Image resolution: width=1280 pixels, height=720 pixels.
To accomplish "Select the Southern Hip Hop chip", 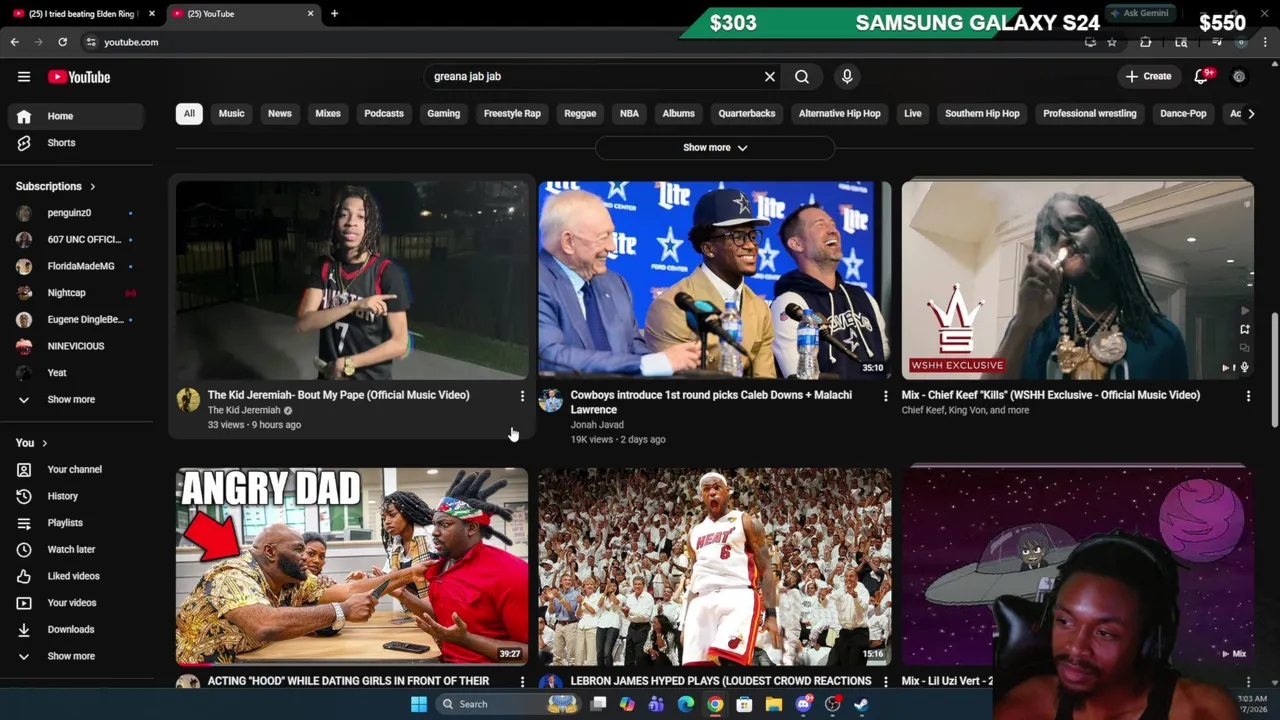I will (x=982, y=114).
